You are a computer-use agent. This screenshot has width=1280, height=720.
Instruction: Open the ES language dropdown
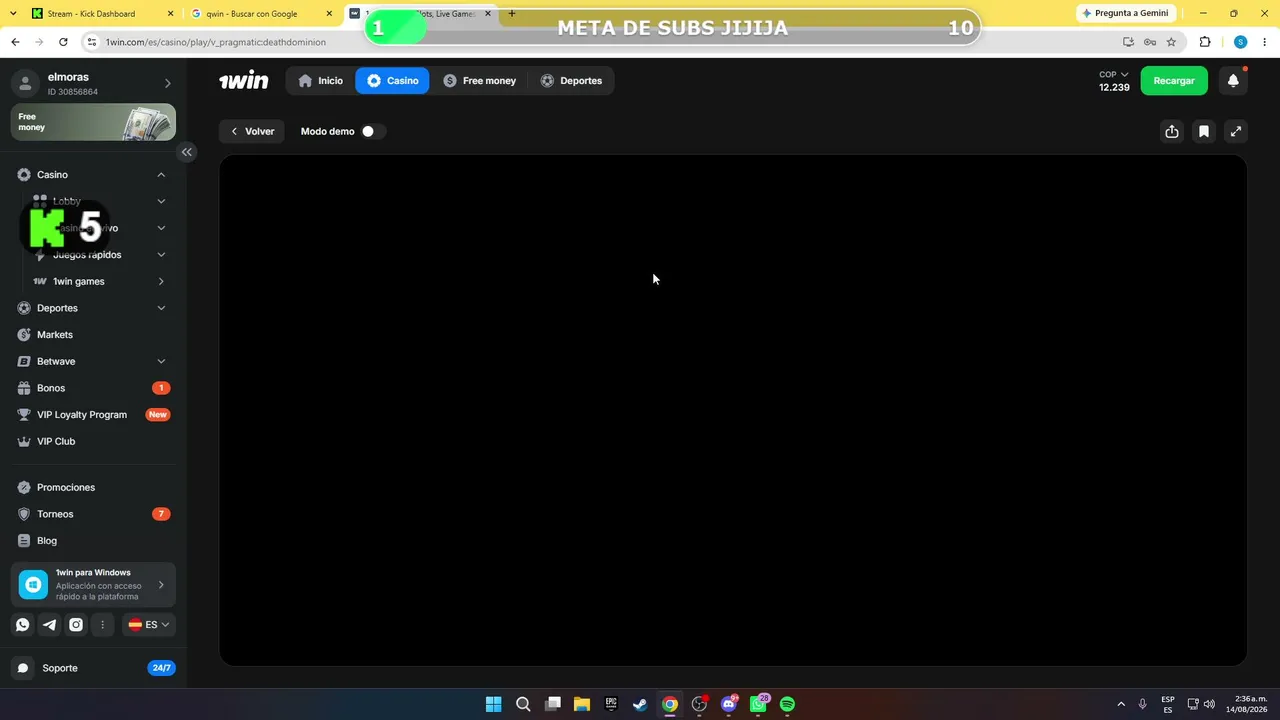click(x=149, y=625)
